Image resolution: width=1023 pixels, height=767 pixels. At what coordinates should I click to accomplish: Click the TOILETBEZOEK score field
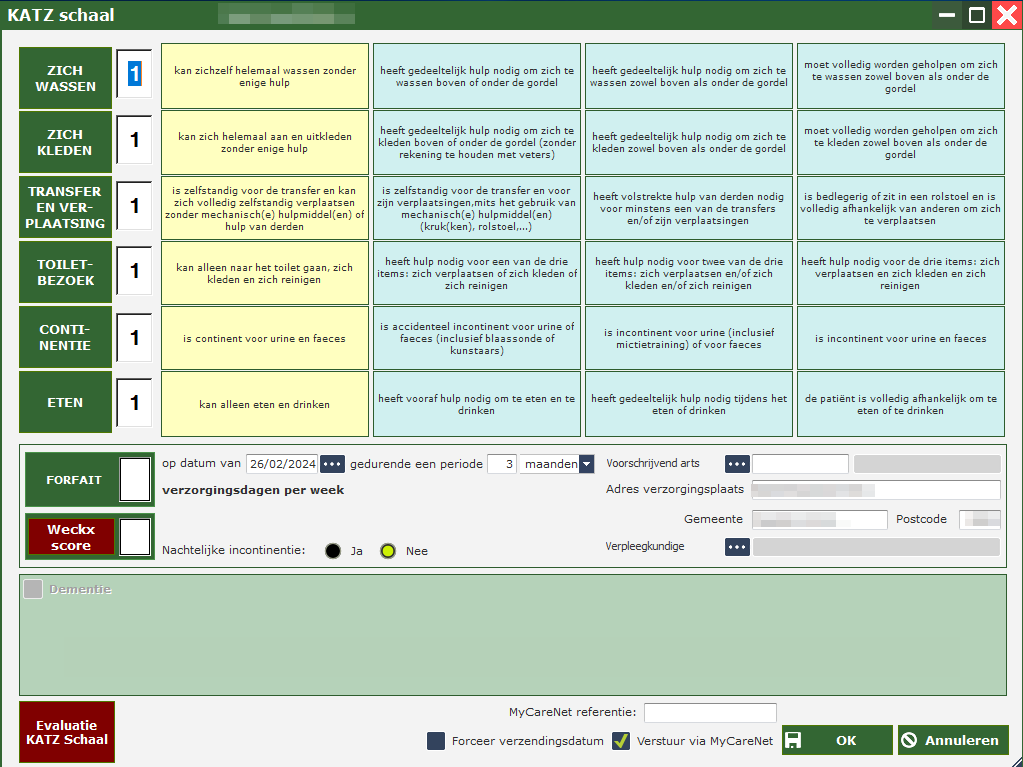tap(134, 271)
